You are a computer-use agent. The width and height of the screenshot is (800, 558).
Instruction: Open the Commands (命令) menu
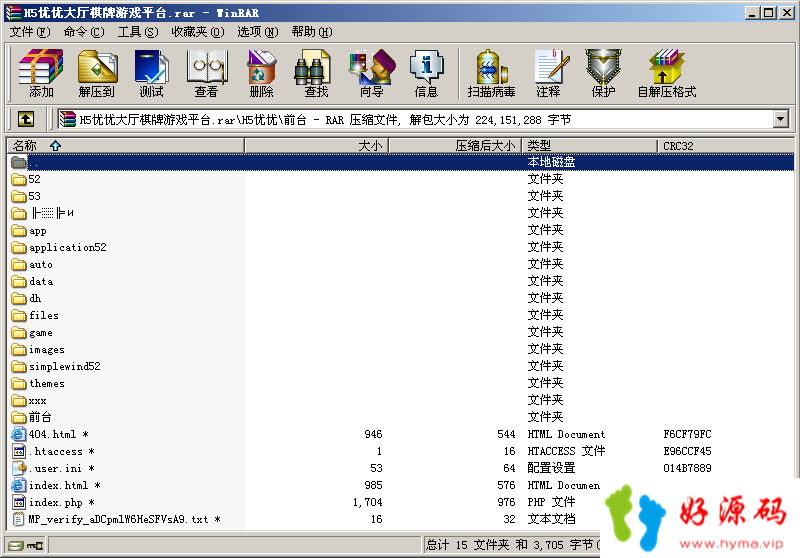[x=84, y=32]
